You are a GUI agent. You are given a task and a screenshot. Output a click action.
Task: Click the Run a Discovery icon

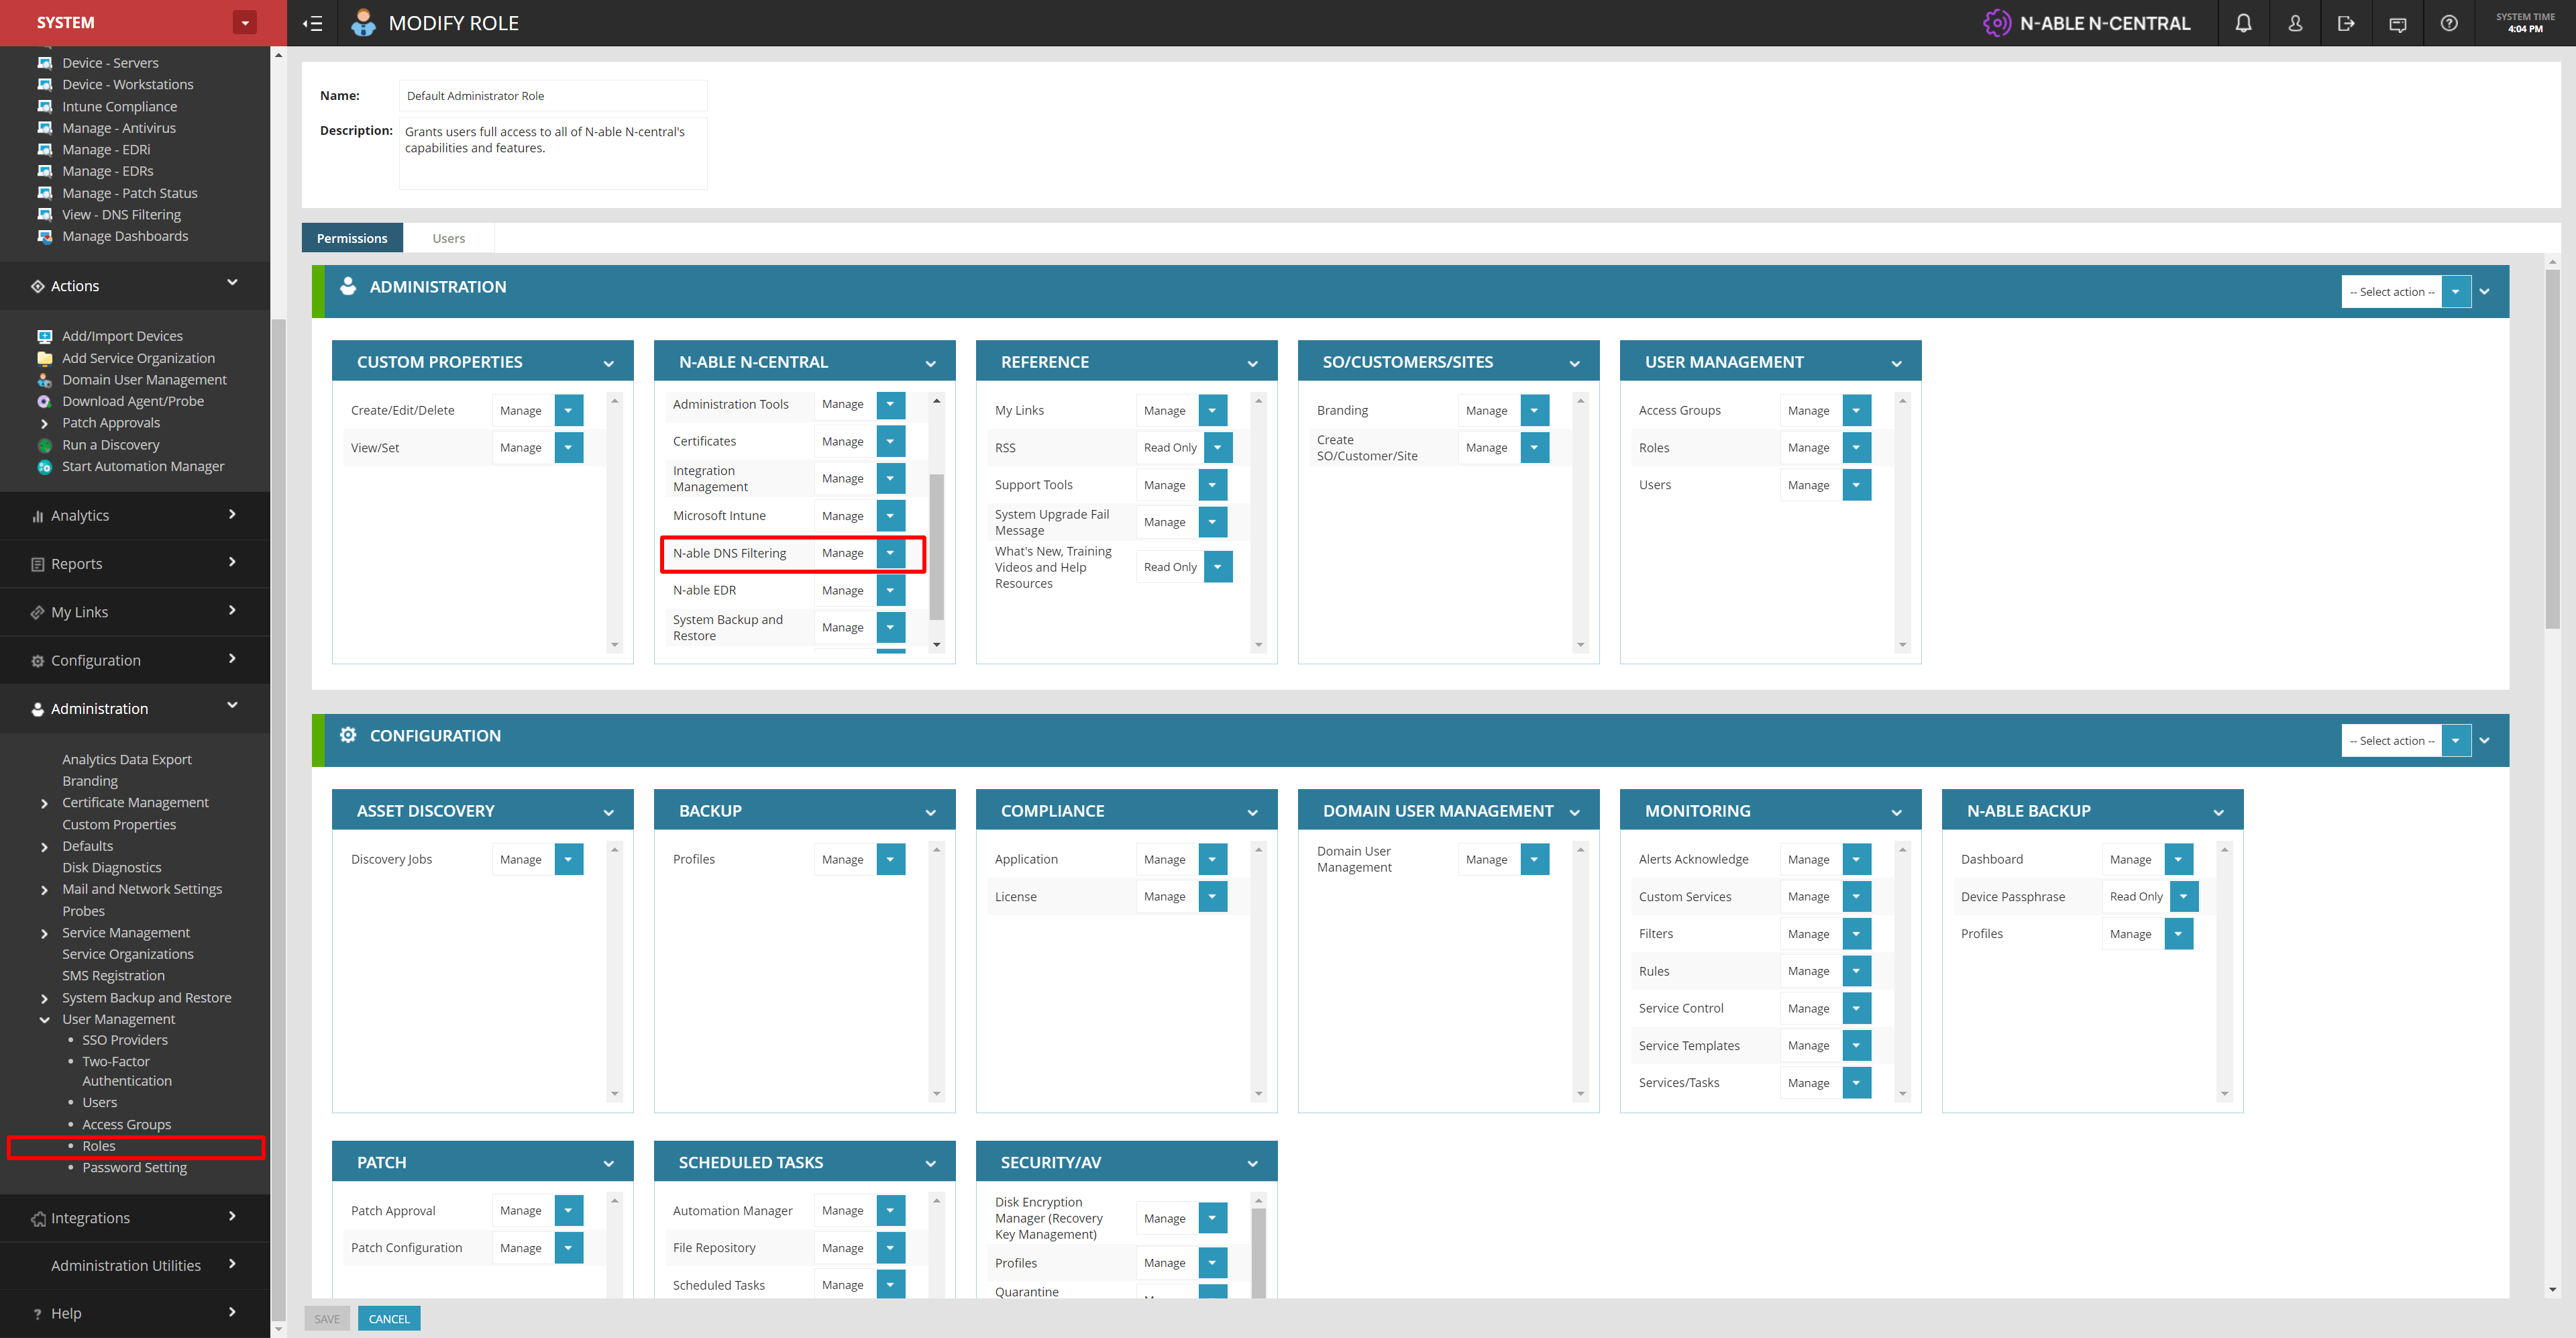click(x=45, y=445)
